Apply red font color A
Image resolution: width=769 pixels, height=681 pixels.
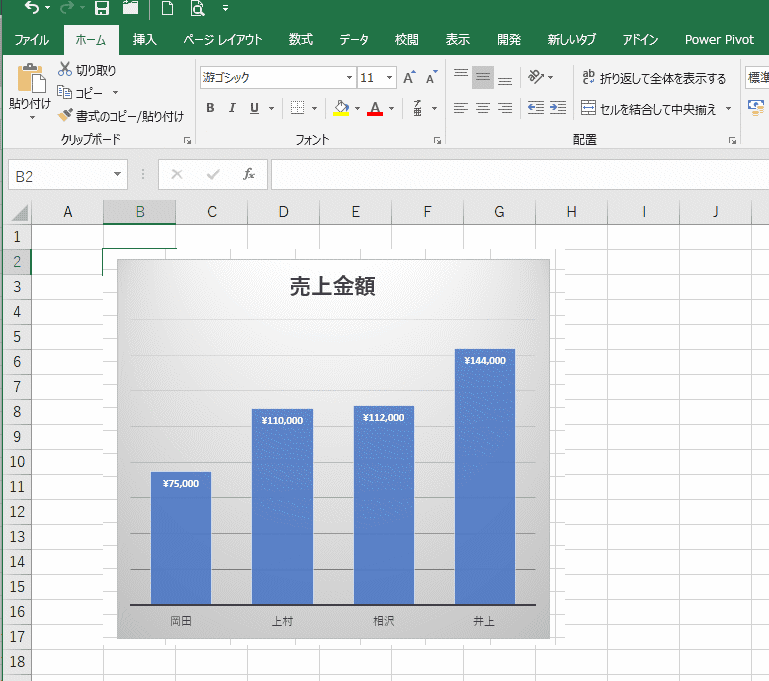375,108
